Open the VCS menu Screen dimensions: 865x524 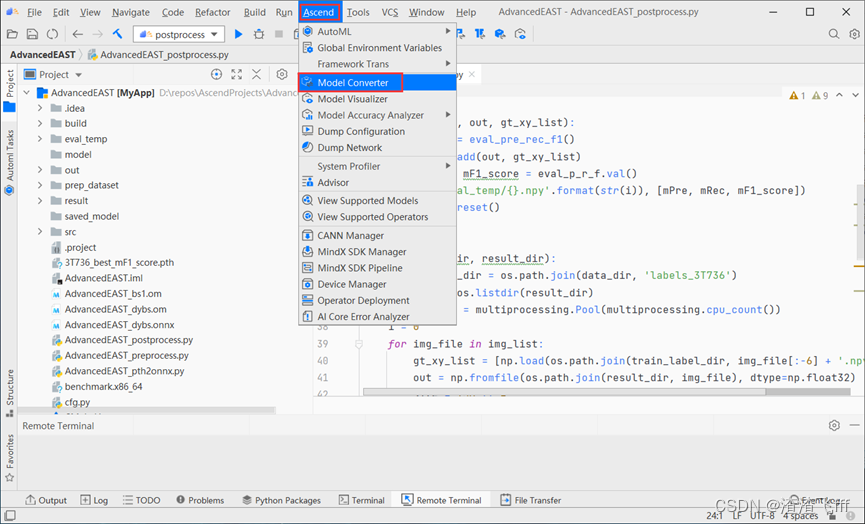pos(389,12)
